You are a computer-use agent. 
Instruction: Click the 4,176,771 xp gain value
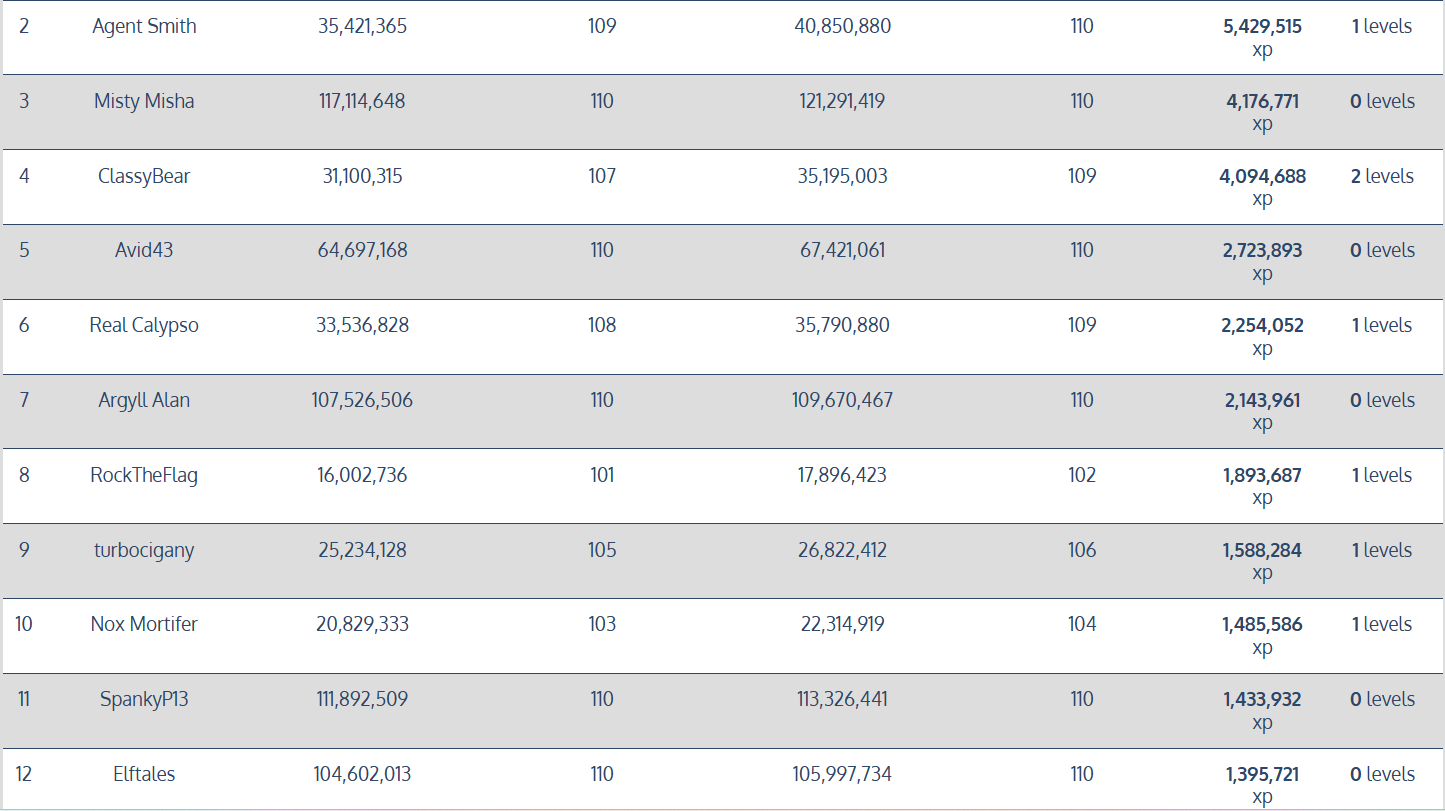pos(1262,101)
